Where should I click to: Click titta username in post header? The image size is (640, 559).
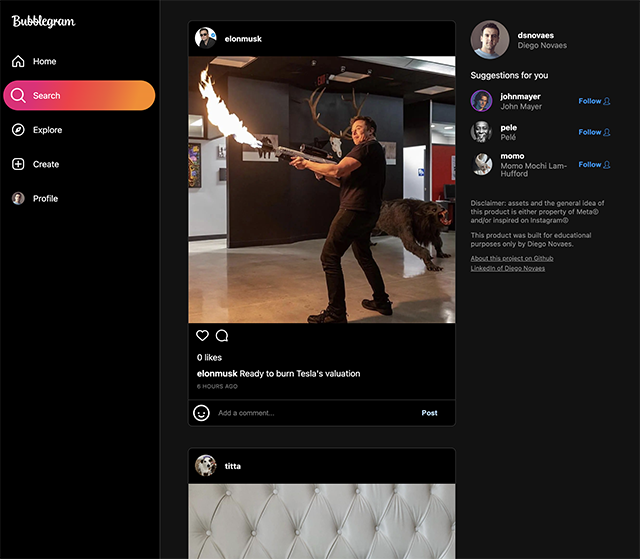click(x=233, y=466)
